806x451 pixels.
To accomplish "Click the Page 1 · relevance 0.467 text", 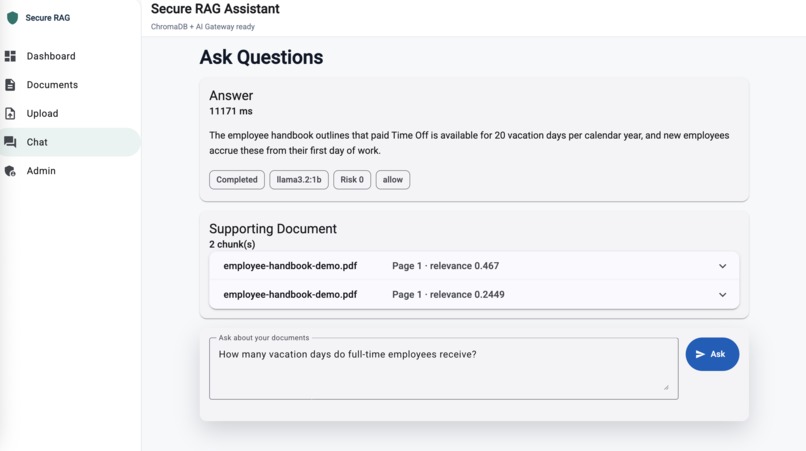I will click(x=445, y=266).
